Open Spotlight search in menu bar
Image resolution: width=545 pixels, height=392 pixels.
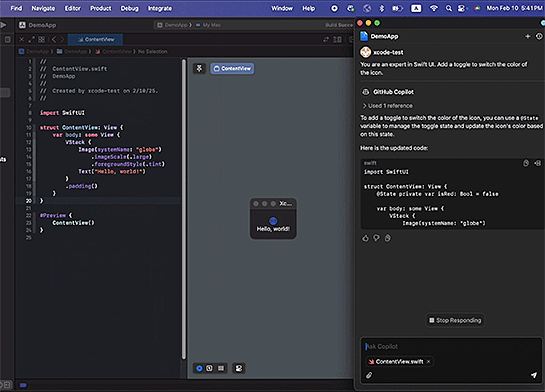(449, 8)
